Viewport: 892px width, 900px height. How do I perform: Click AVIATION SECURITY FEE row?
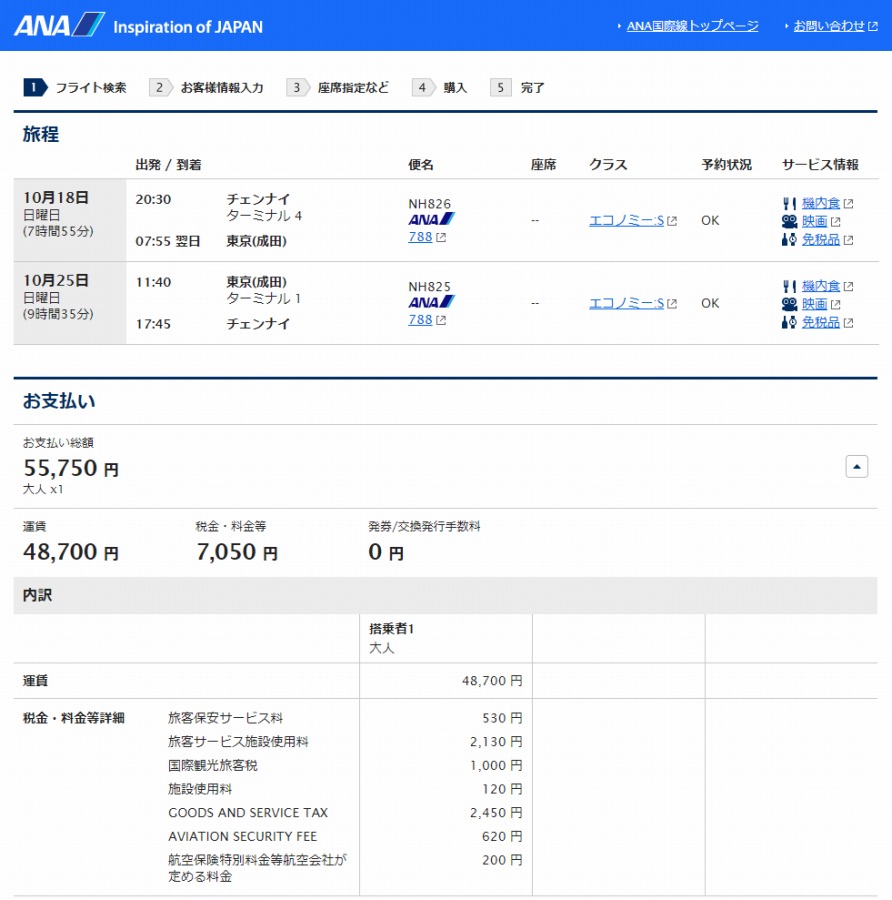(x=345, y=836)
